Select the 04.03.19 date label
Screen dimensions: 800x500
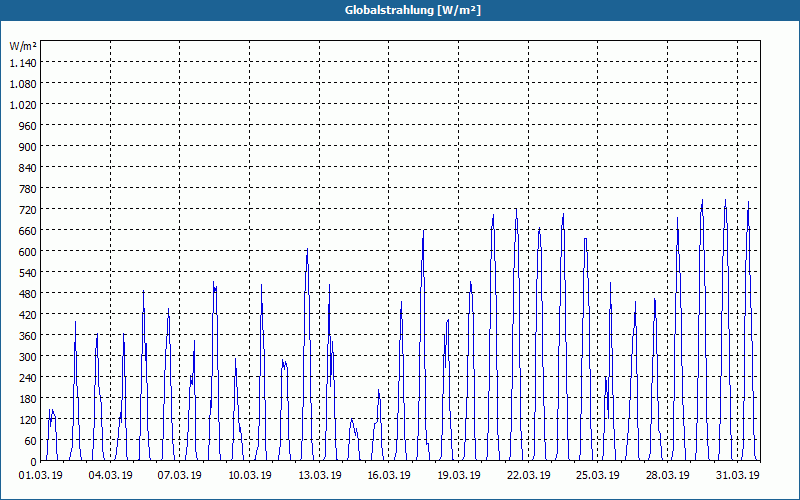tap(110, 476)
